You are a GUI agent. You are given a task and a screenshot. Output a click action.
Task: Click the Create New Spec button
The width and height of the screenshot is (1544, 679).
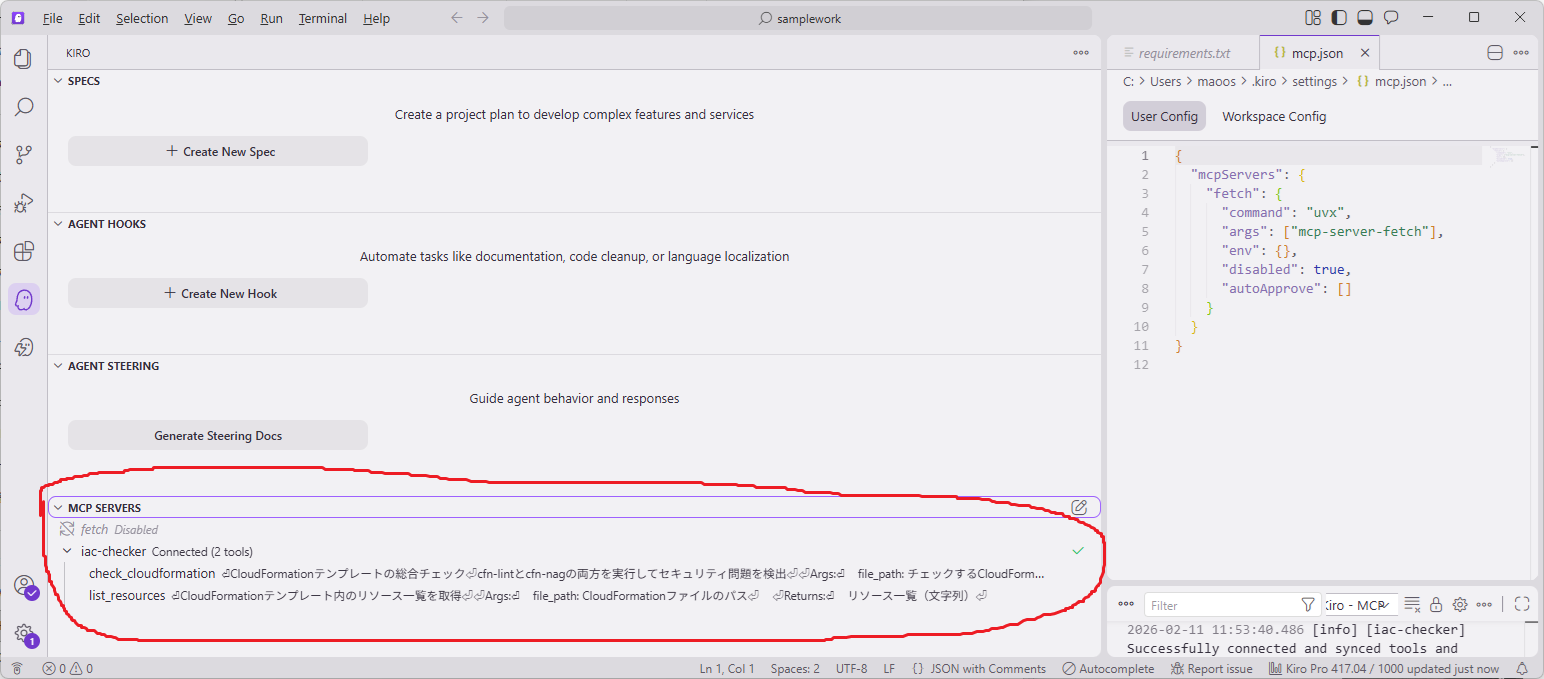(218, 151)
